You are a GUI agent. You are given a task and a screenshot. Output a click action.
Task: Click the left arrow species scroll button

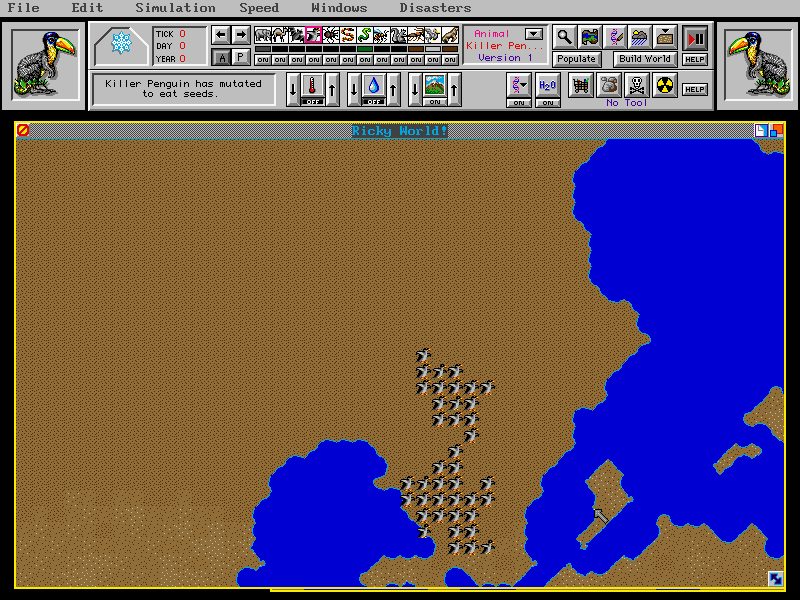(220, 35)
